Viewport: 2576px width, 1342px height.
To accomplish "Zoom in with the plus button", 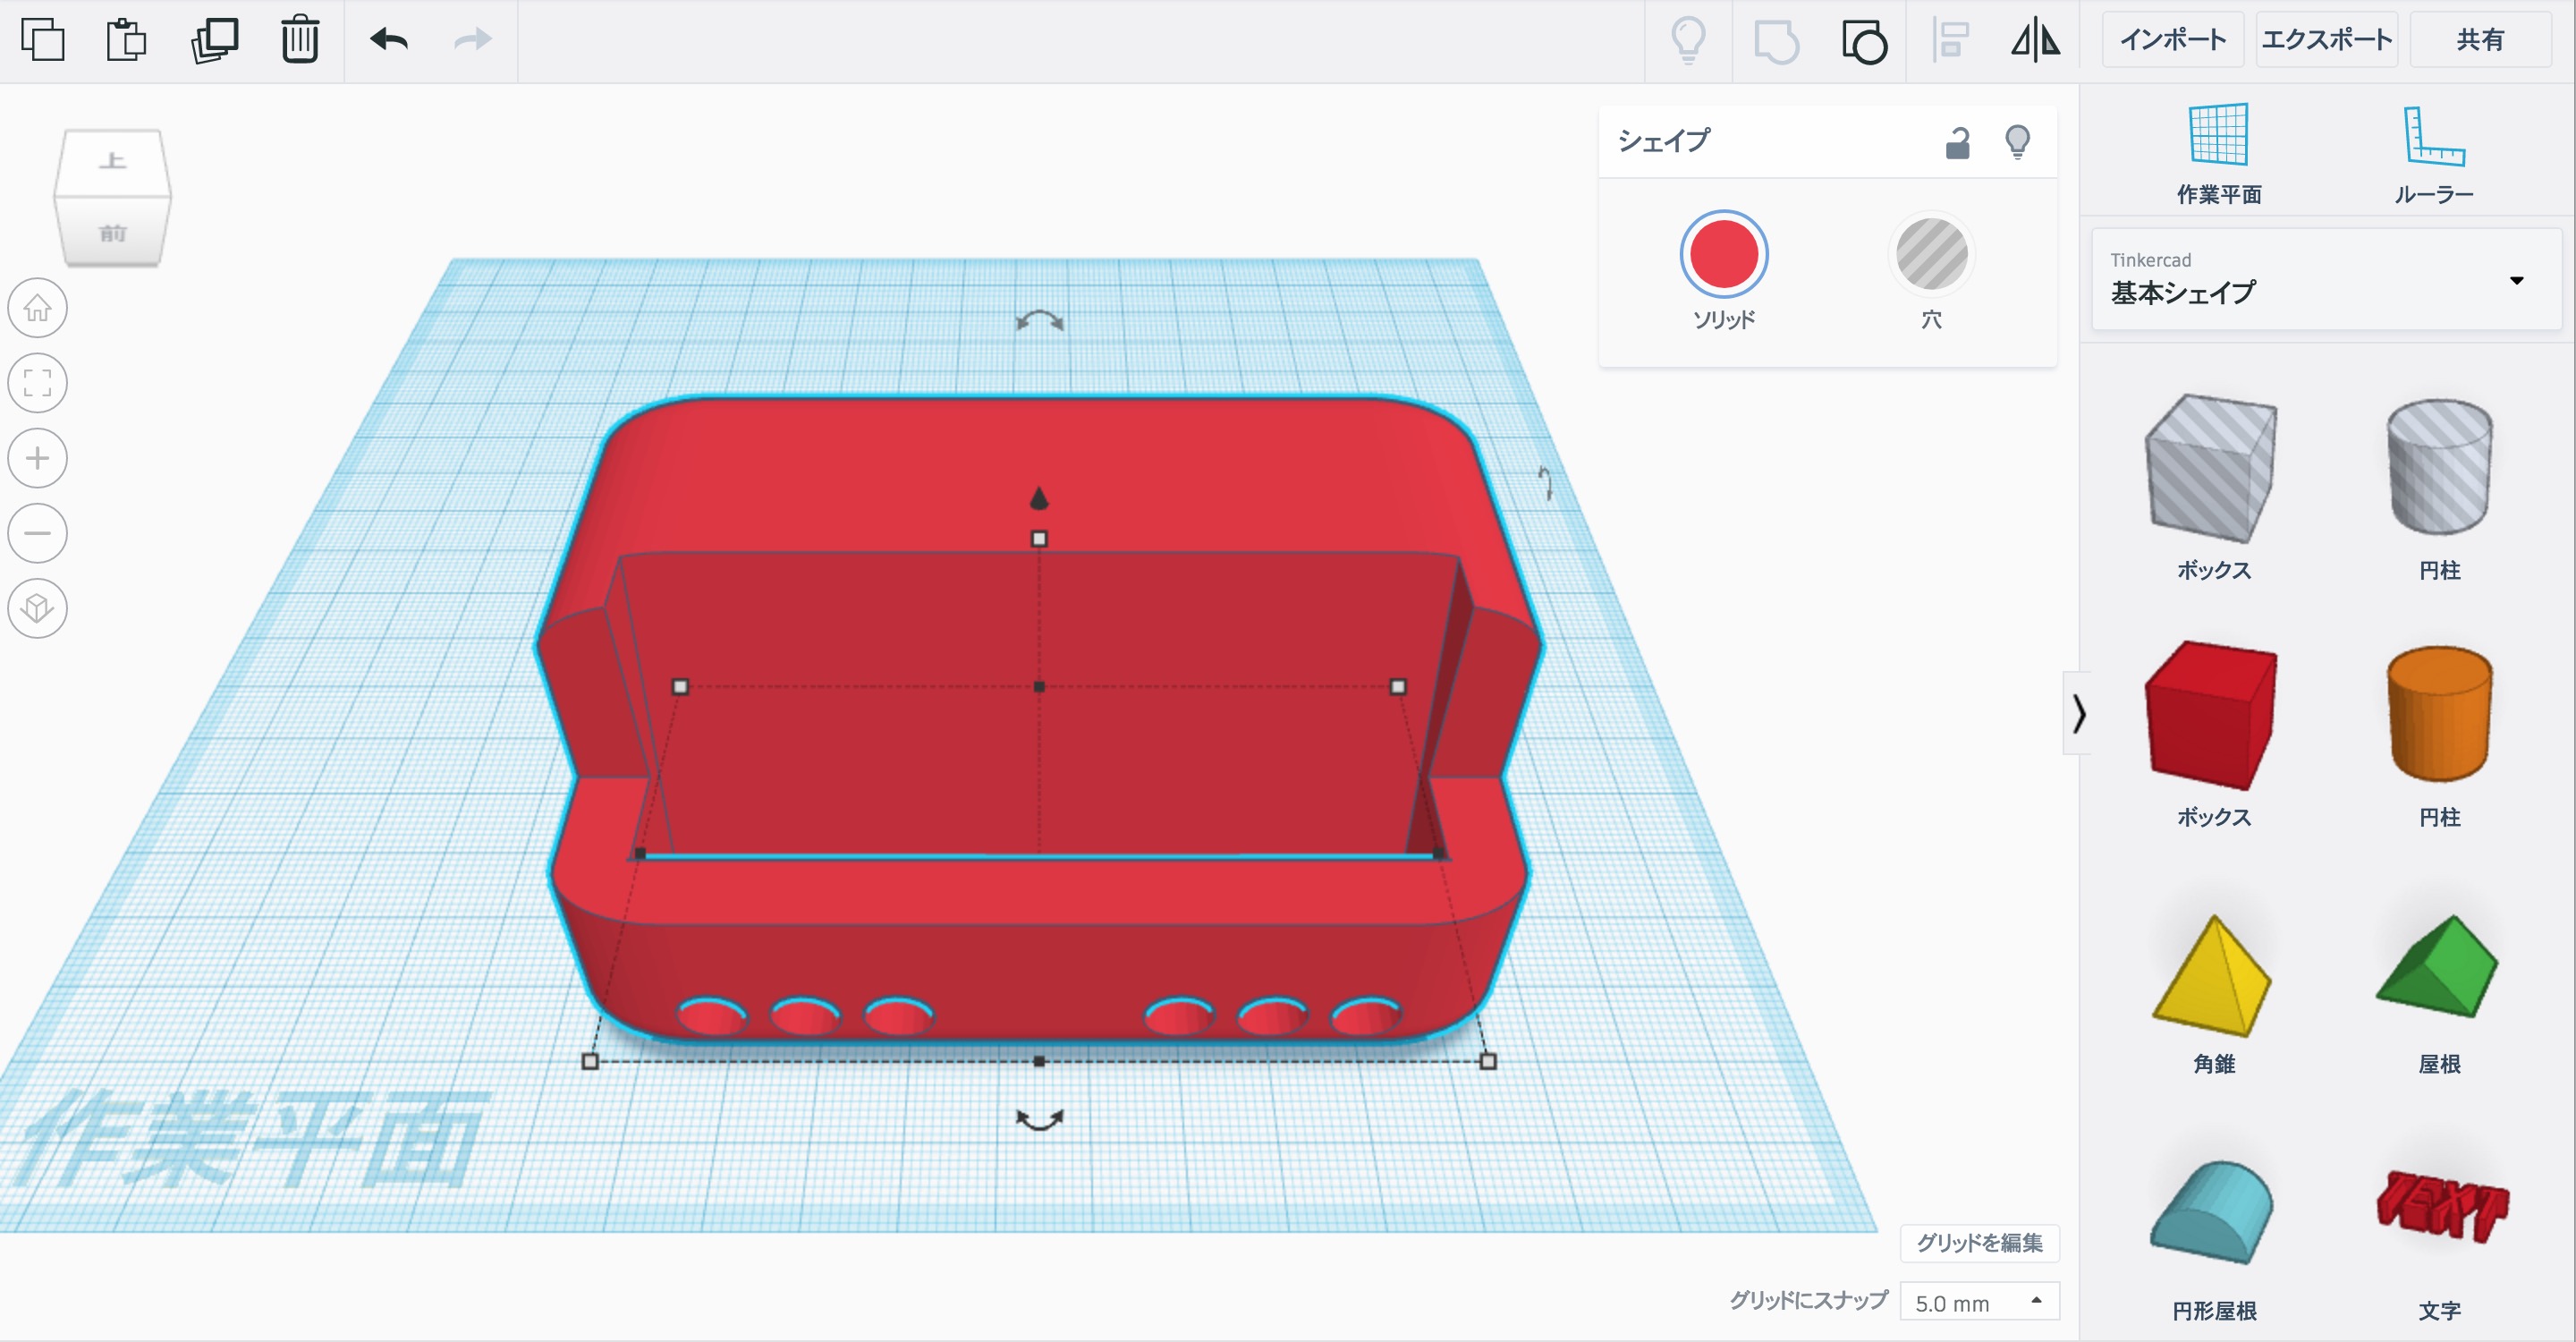I will point(38,458).
